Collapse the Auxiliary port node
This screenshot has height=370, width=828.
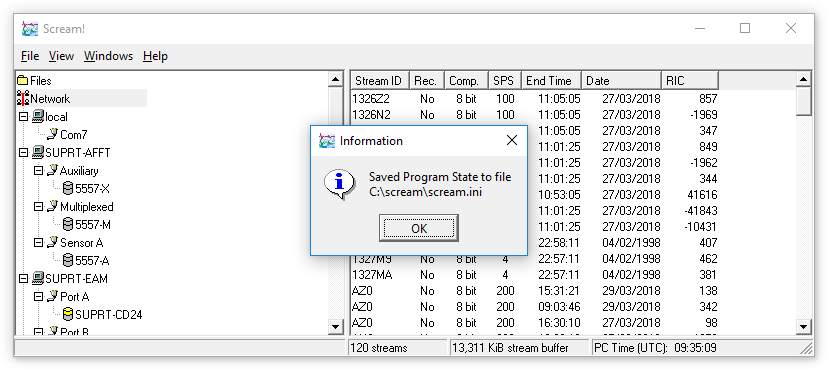pyautogui.click(x=38, y=170)
